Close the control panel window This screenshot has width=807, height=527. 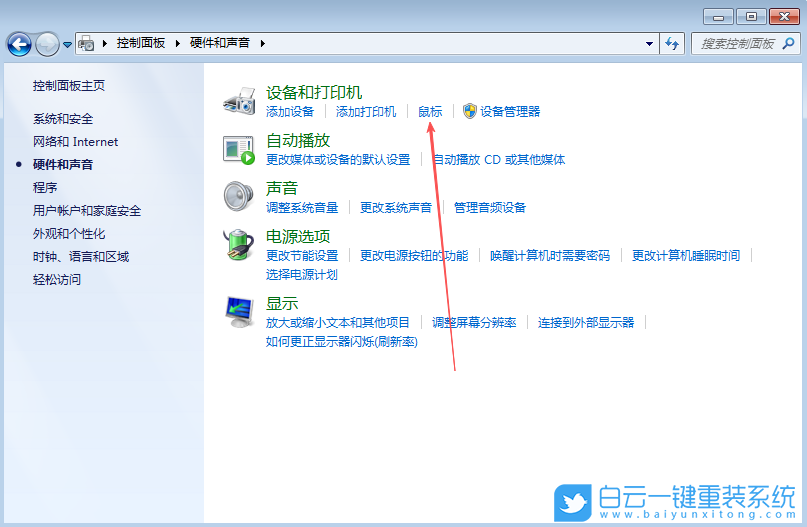tap(784, 16)
